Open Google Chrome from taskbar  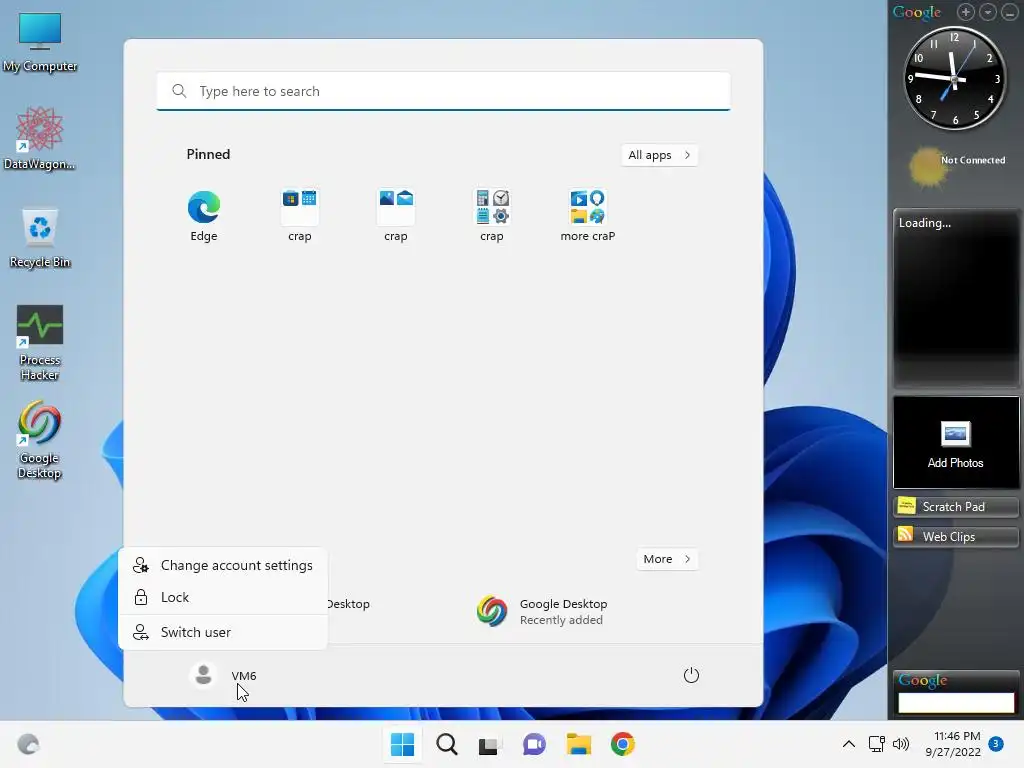[622, 744]
